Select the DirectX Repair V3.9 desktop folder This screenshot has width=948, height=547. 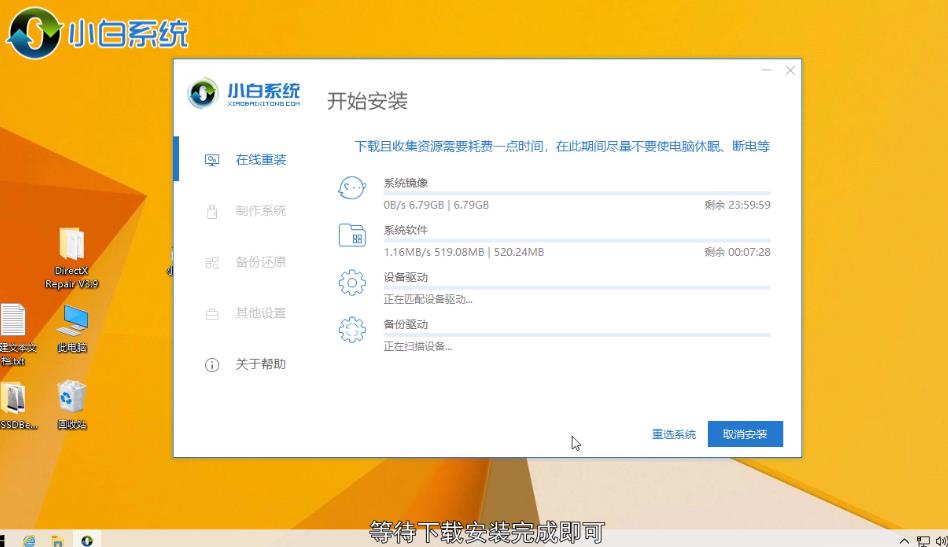tap(71, 258)
